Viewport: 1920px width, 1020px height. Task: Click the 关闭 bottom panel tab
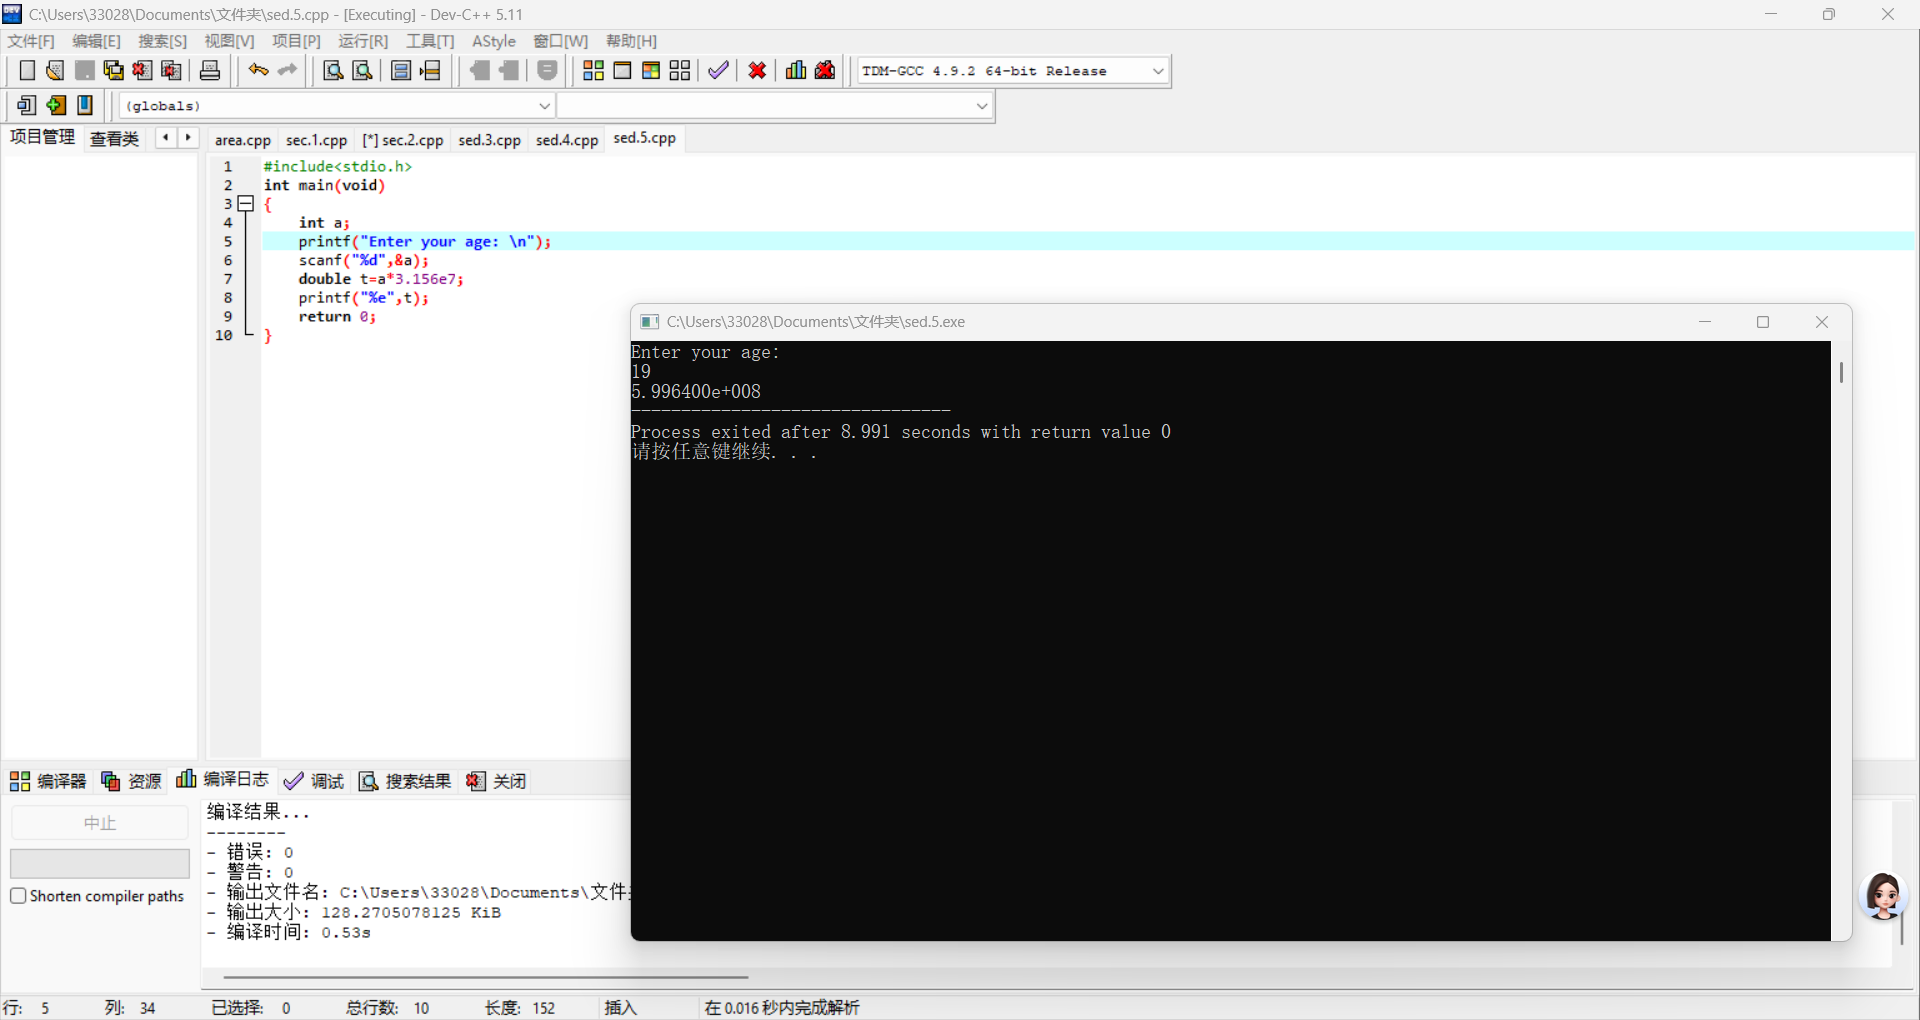point(496,781)
